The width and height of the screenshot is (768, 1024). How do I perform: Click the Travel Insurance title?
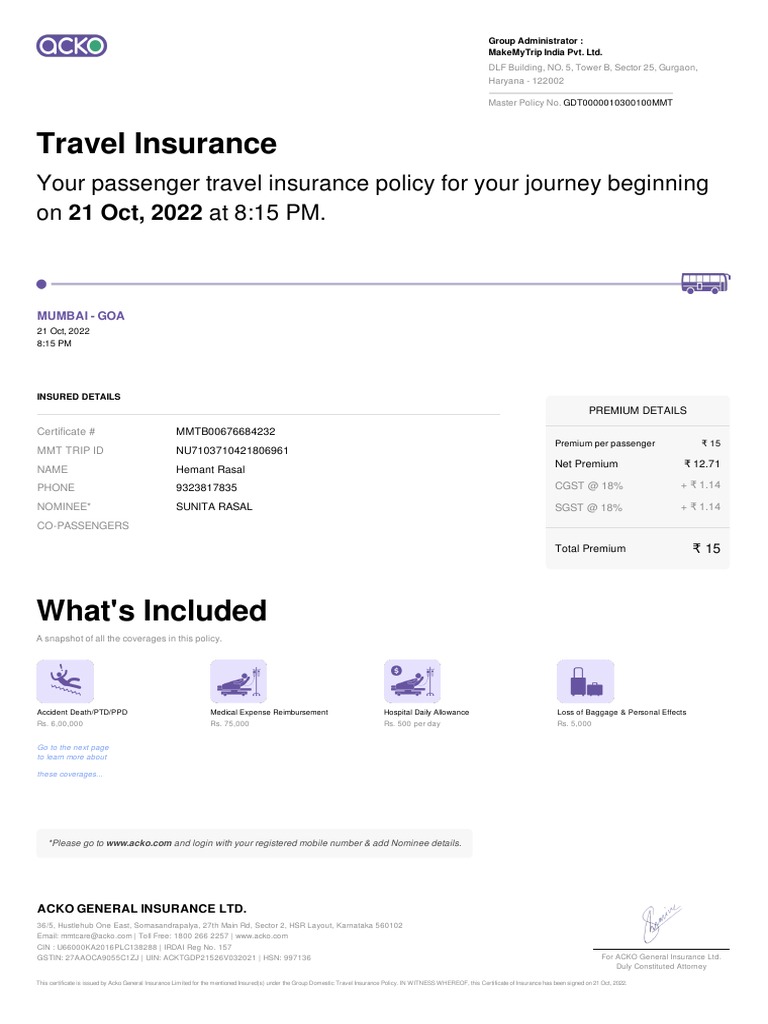157,144
